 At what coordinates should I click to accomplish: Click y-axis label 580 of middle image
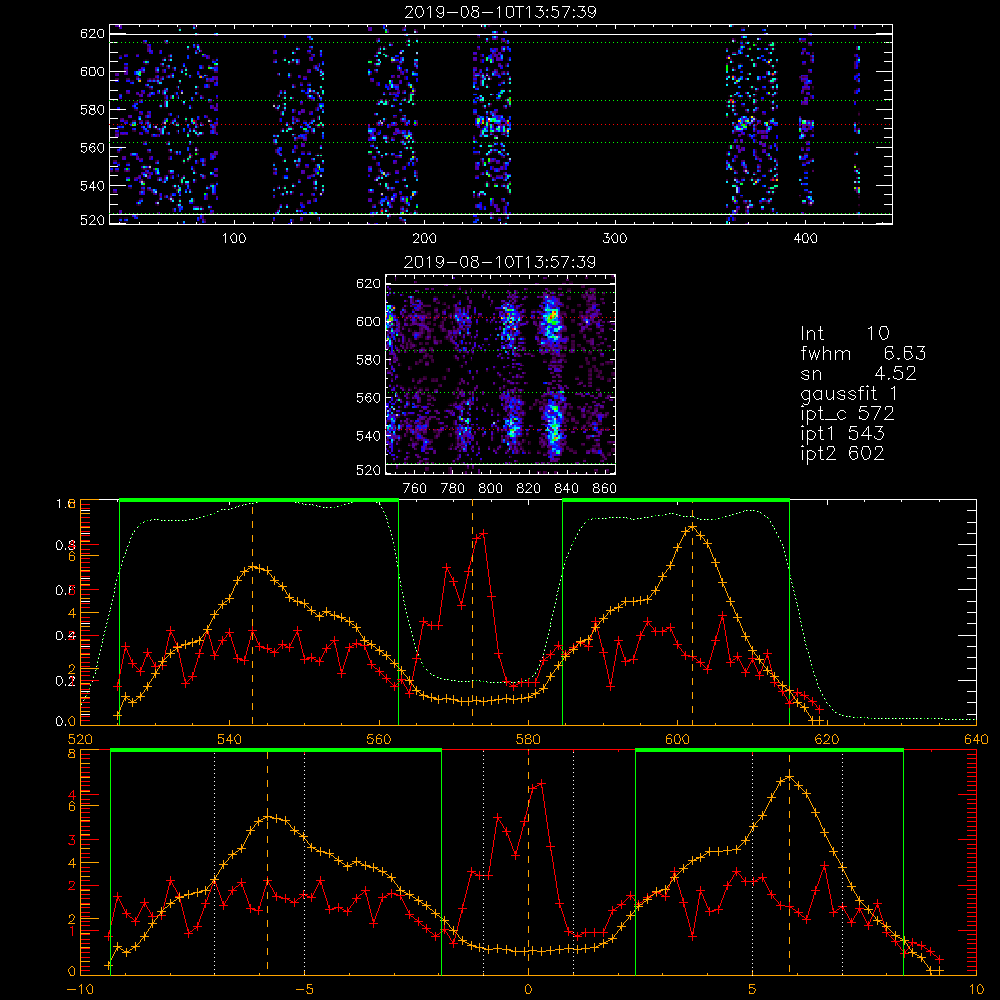[x=368, y=360]
